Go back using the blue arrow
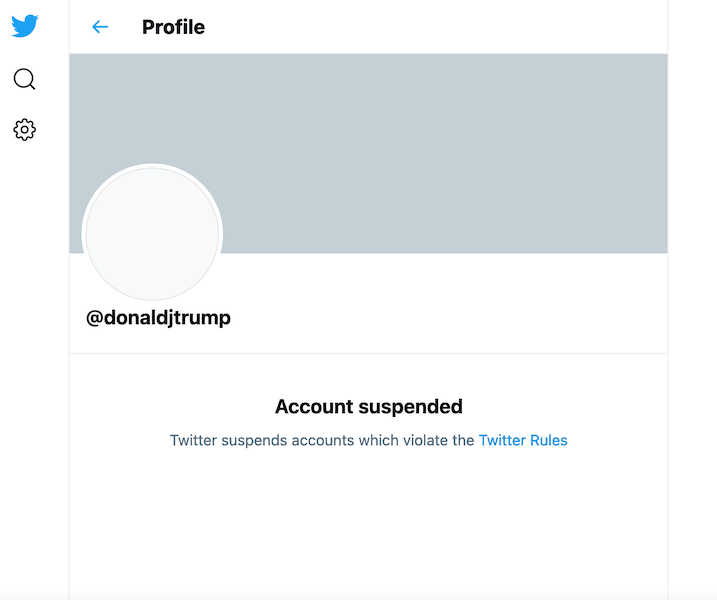 click(x=100, y=27)
